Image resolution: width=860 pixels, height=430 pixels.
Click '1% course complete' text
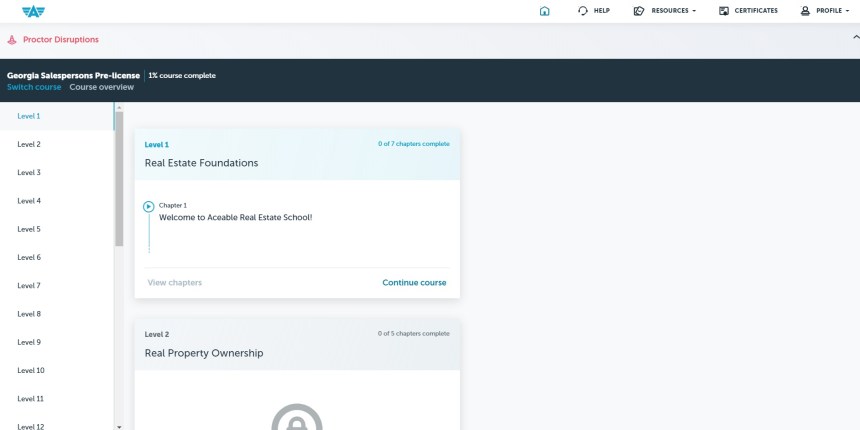pyautogui.click(x=182, y=76)
